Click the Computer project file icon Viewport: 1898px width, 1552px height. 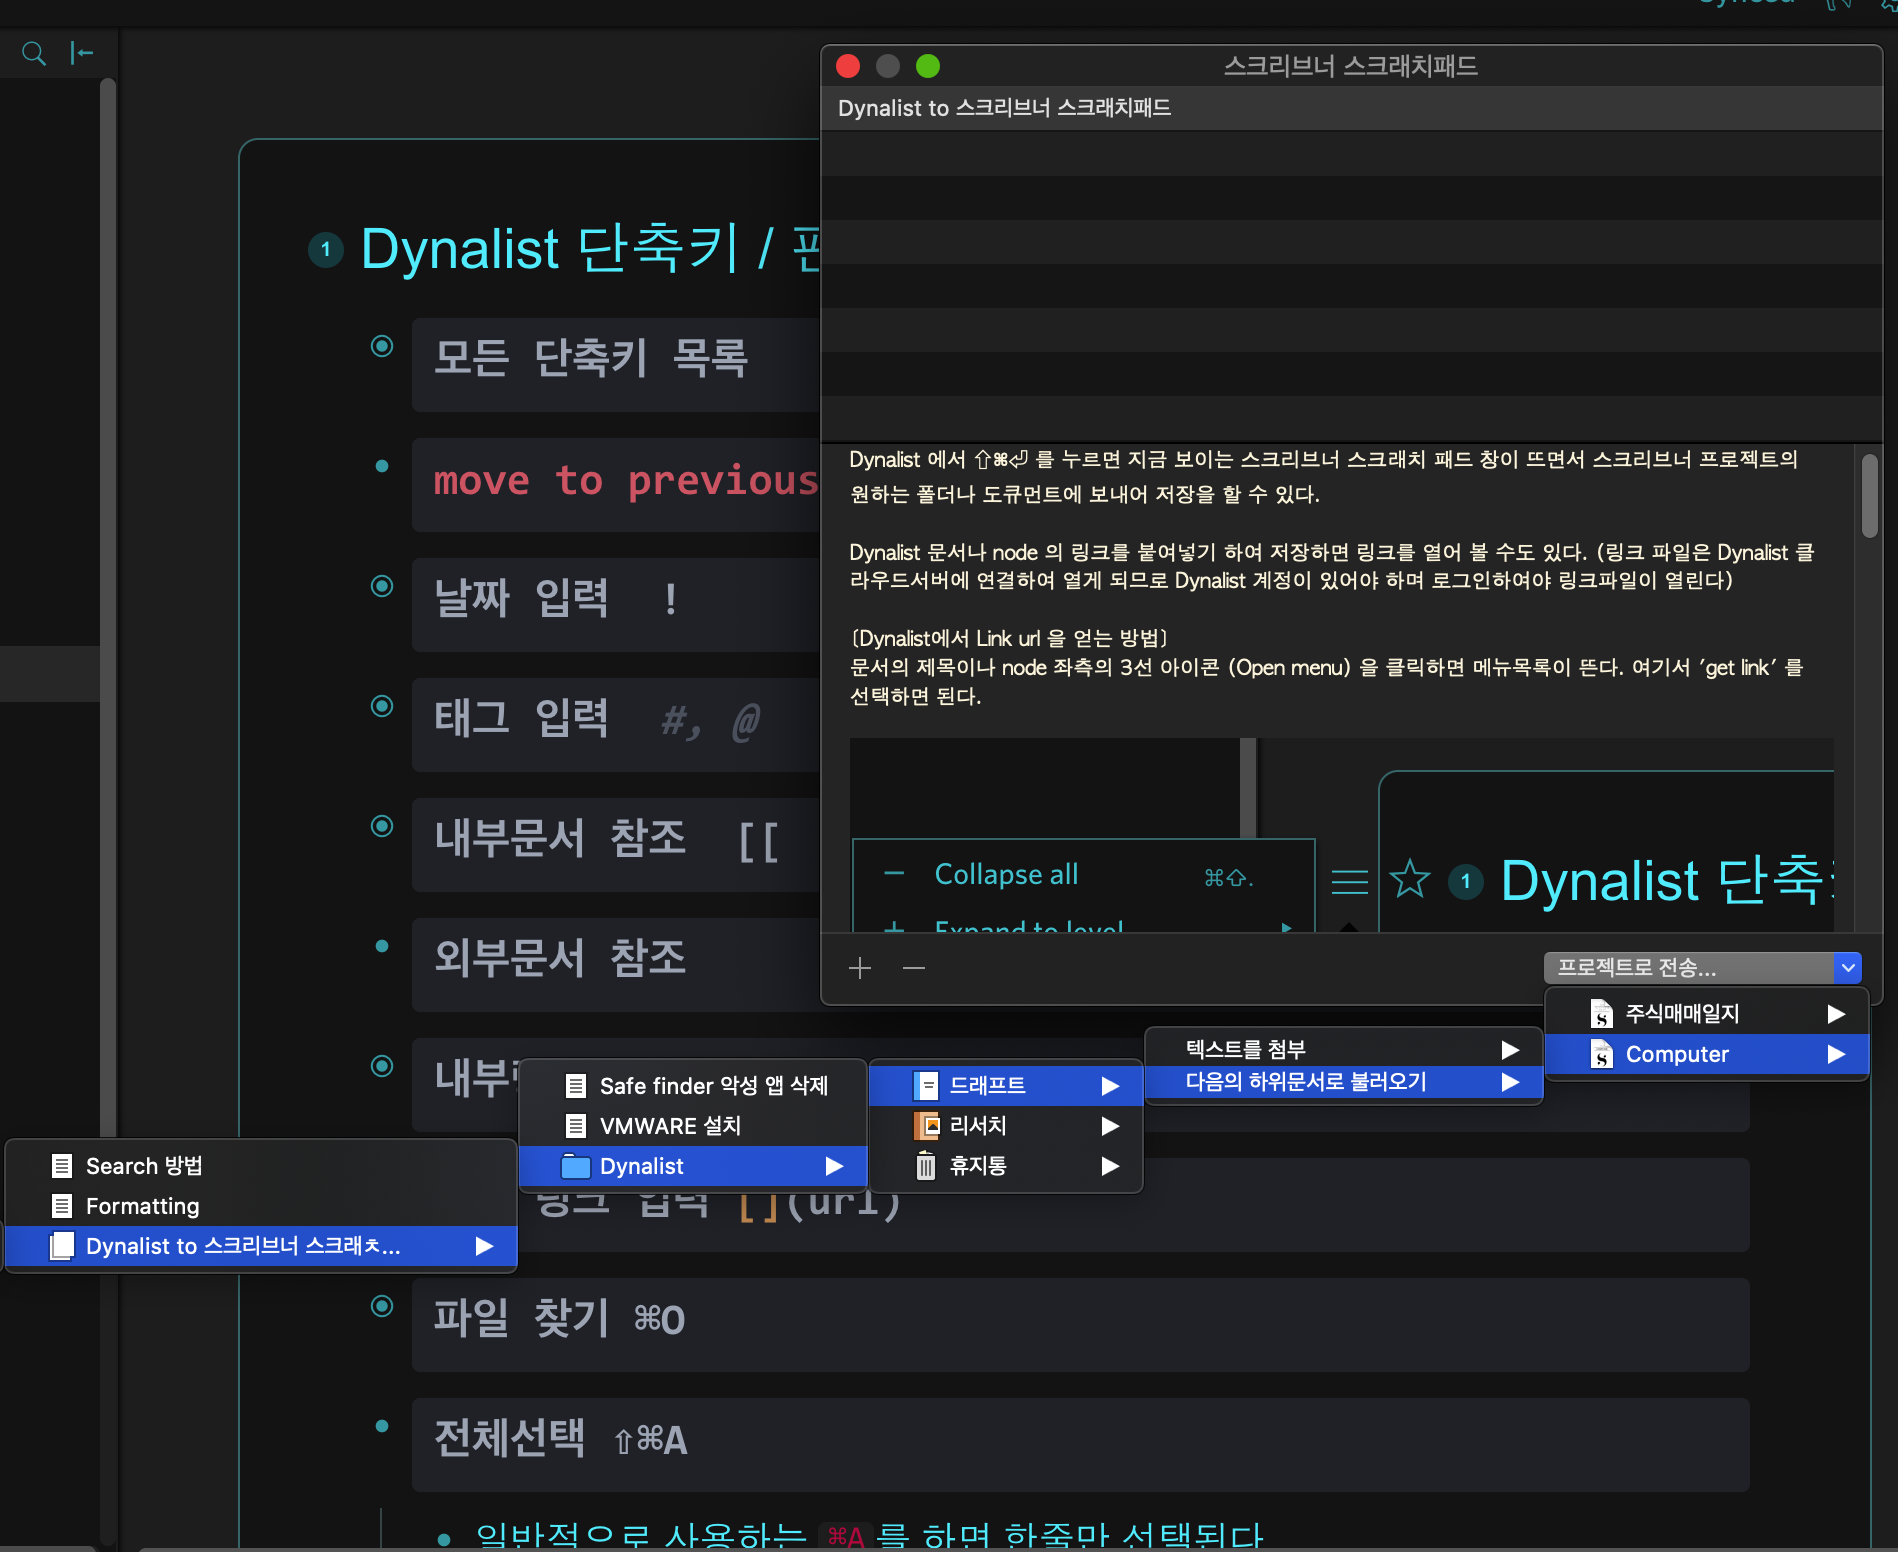coord(1601,1054)
